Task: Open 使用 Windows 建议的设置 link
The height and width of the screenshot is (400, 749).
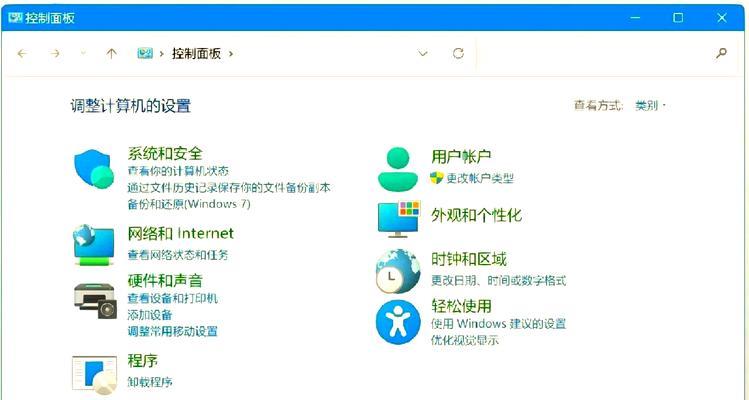Action: coord(498,324)
